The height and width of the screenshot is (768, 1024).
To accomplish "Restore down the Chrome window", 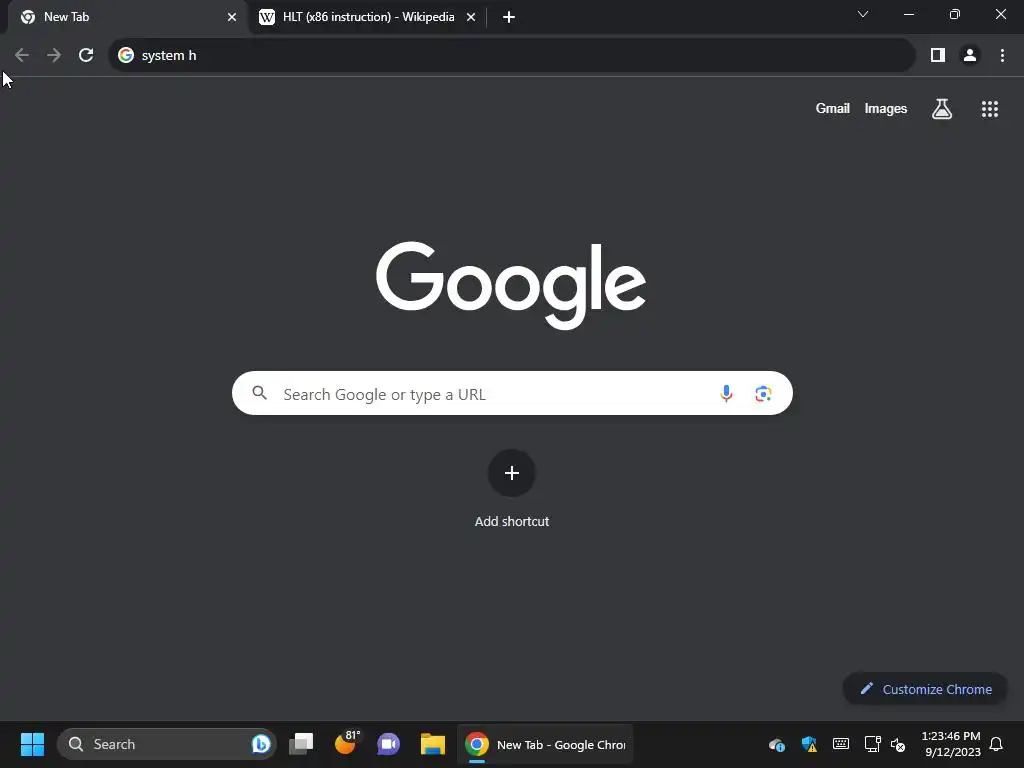I will [955, 14].
